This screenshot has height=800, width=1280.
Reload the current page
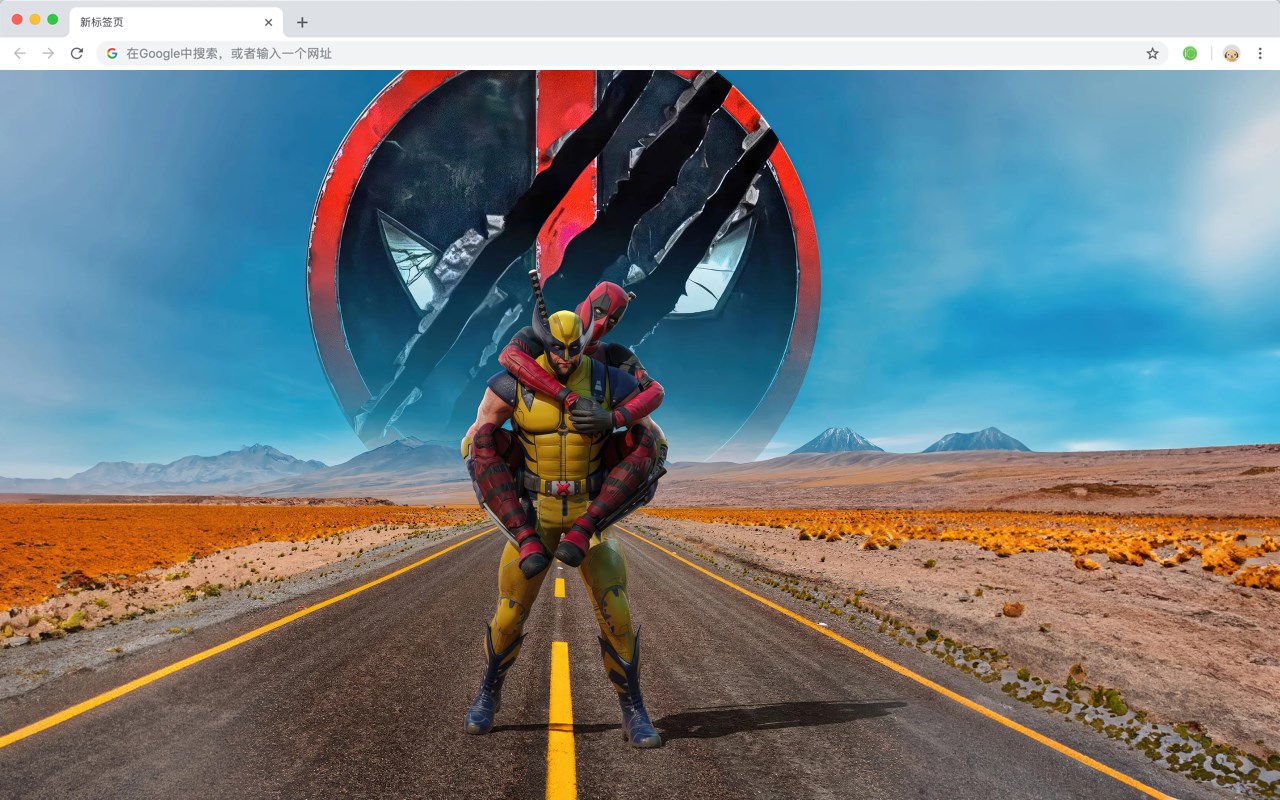tap(76, 53)
